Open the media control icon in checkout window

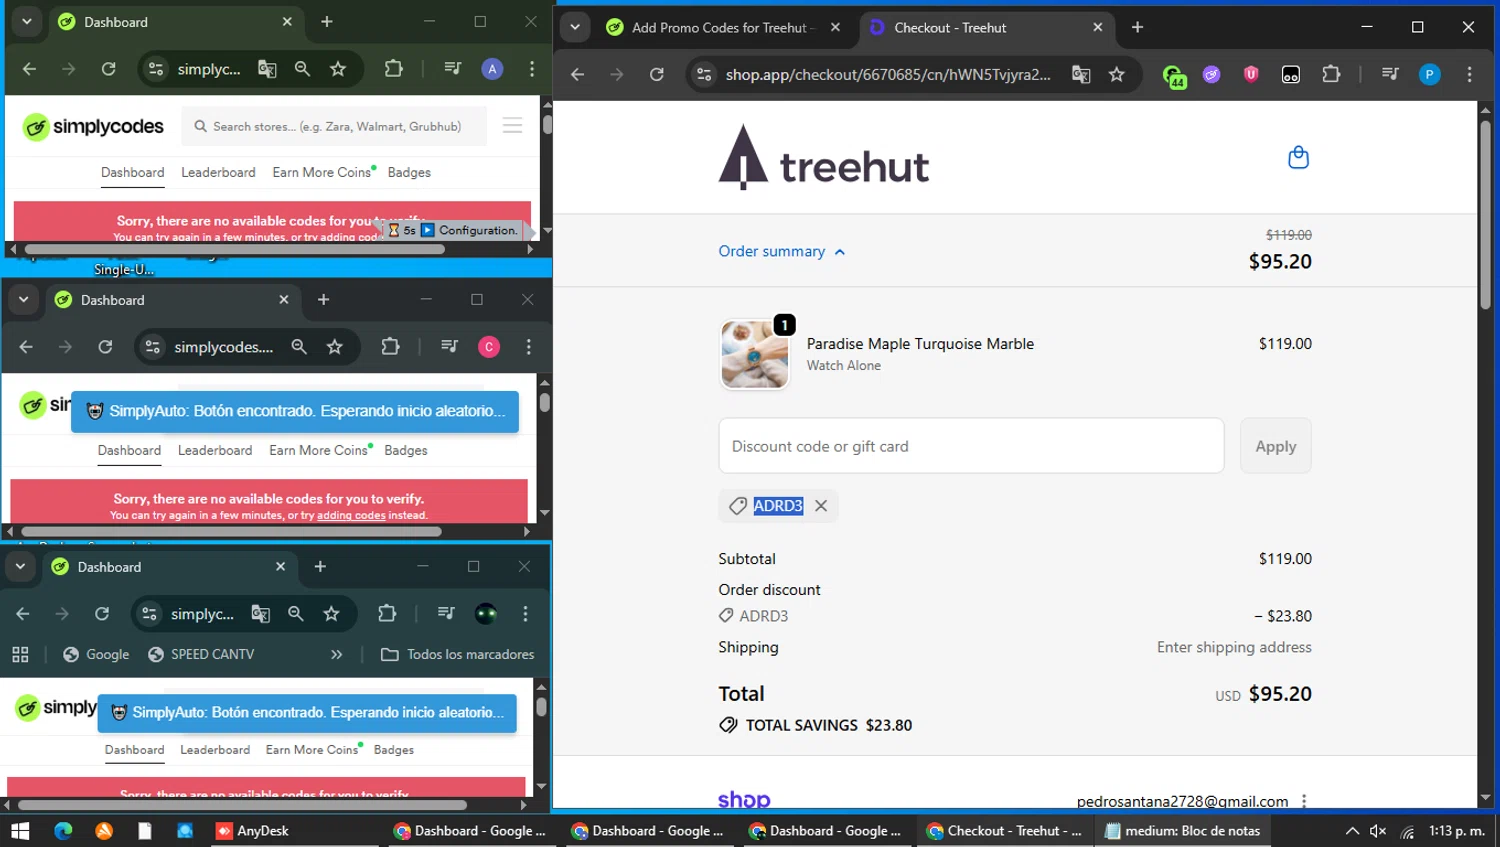(x=1390, y=74)
